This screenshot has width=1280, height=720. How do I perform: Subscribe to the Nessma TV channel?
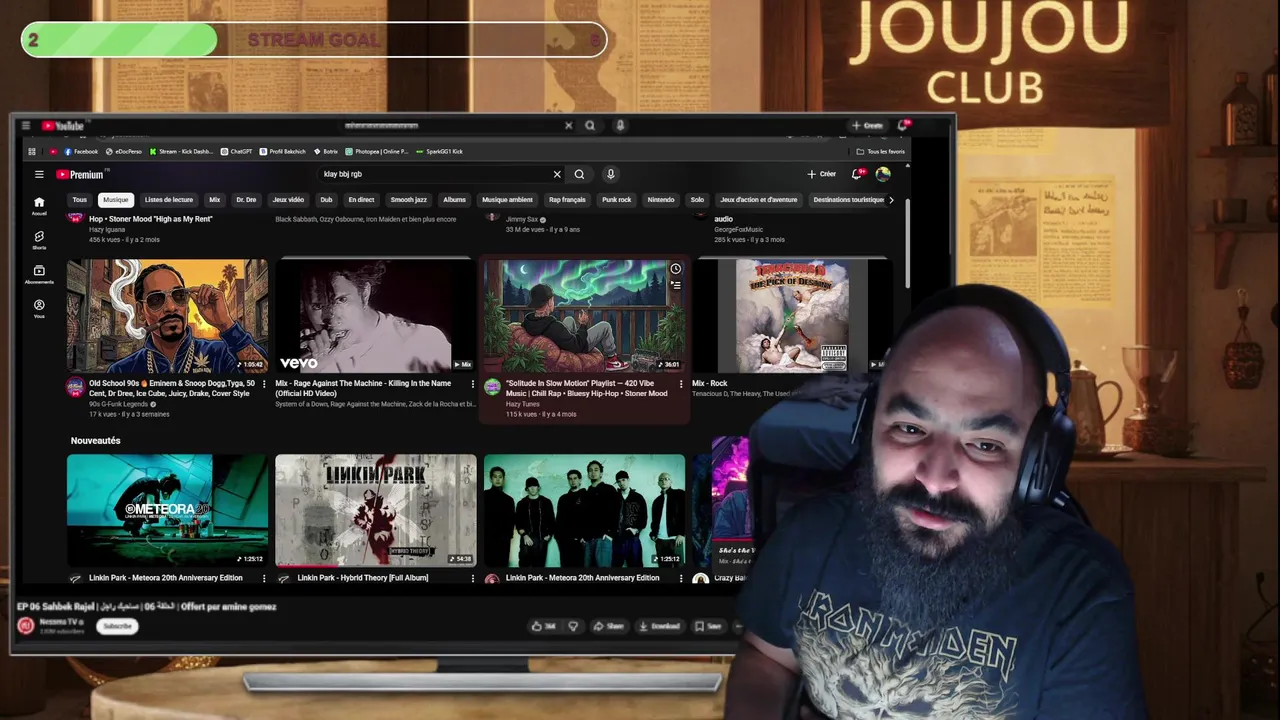click(x=117, y=626)
